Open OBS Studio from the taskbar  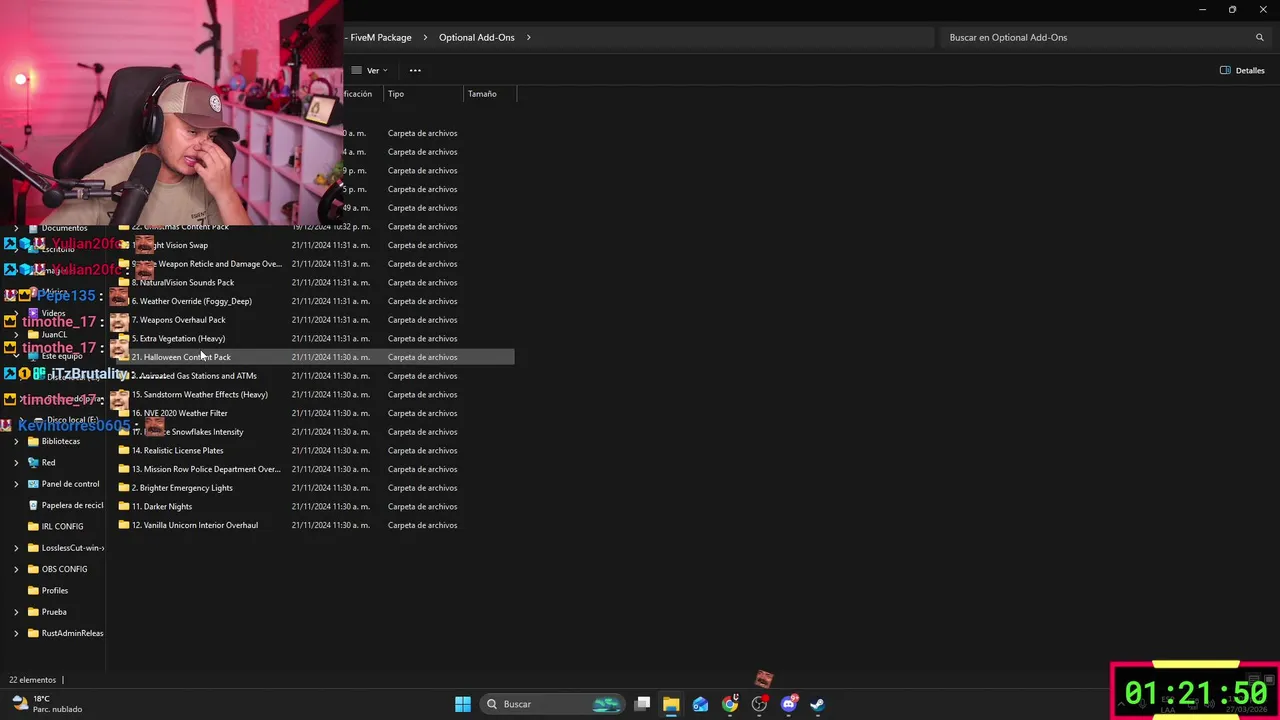[x=759, y=704]
